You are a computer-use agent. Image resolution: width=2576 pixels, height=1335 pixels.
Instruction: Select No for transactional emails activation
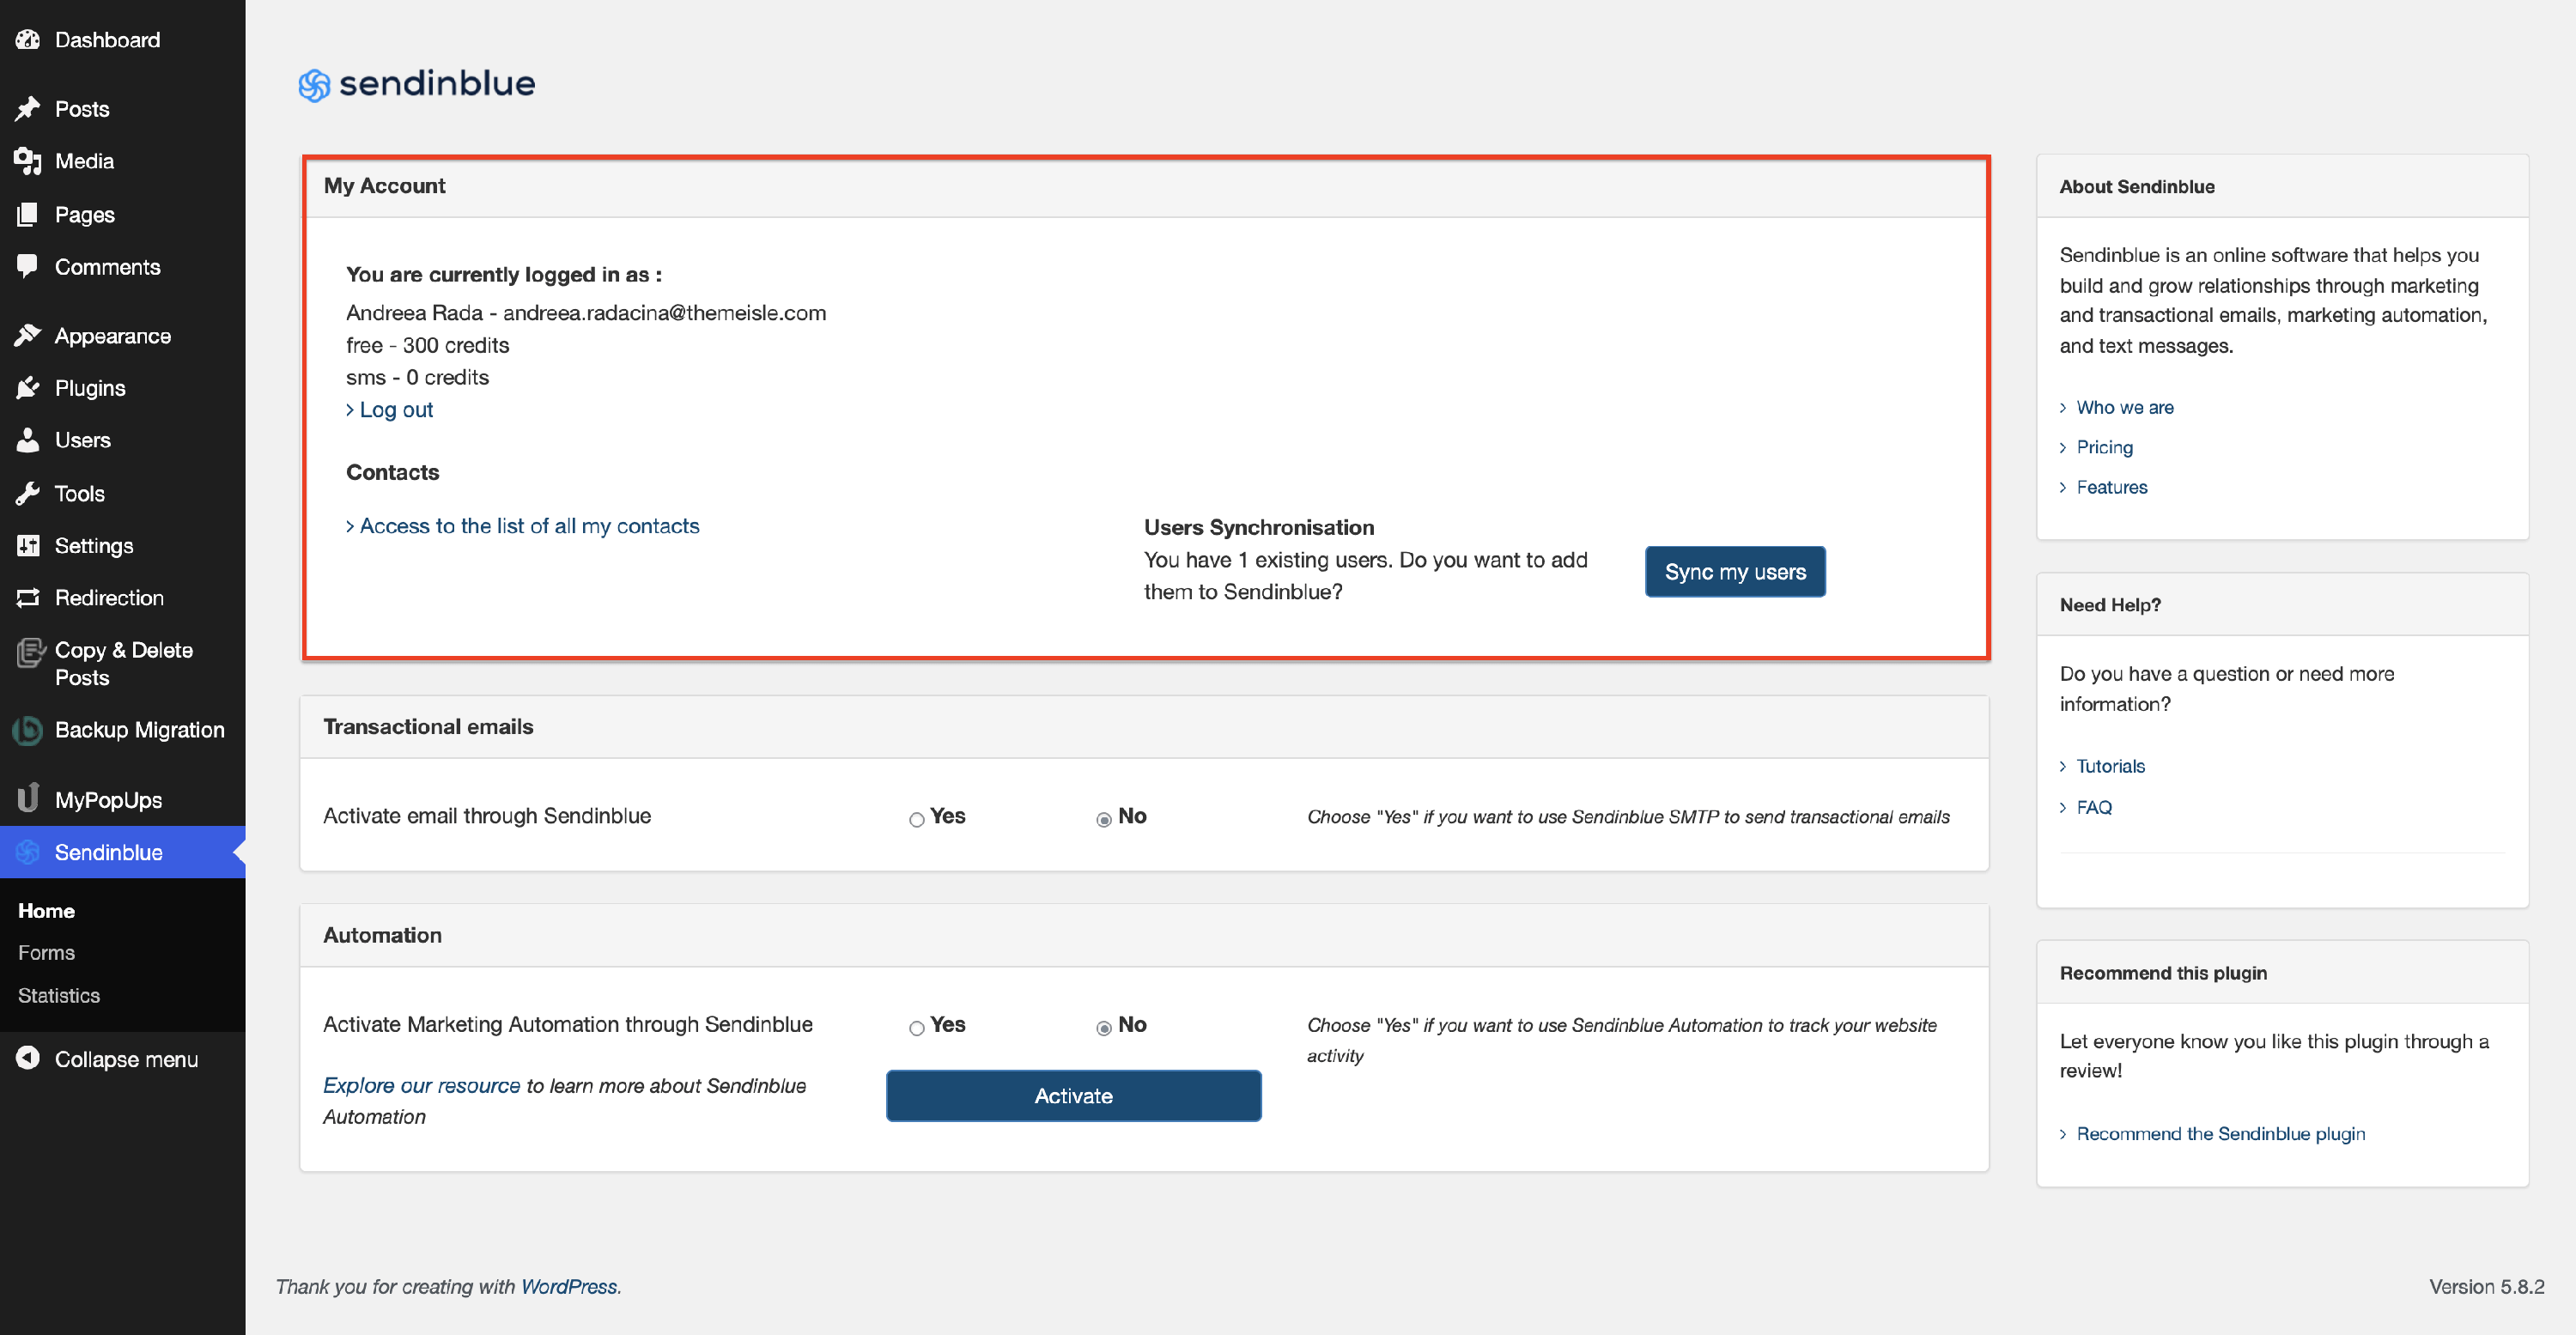tap(1103, 820)
